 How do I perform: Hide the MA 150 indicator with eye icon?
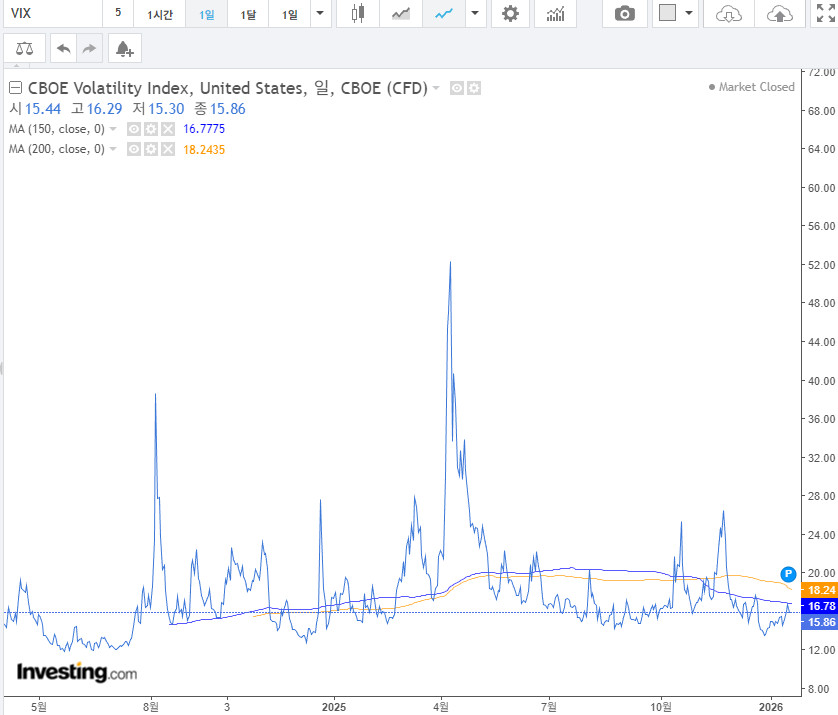pos(134,129)
